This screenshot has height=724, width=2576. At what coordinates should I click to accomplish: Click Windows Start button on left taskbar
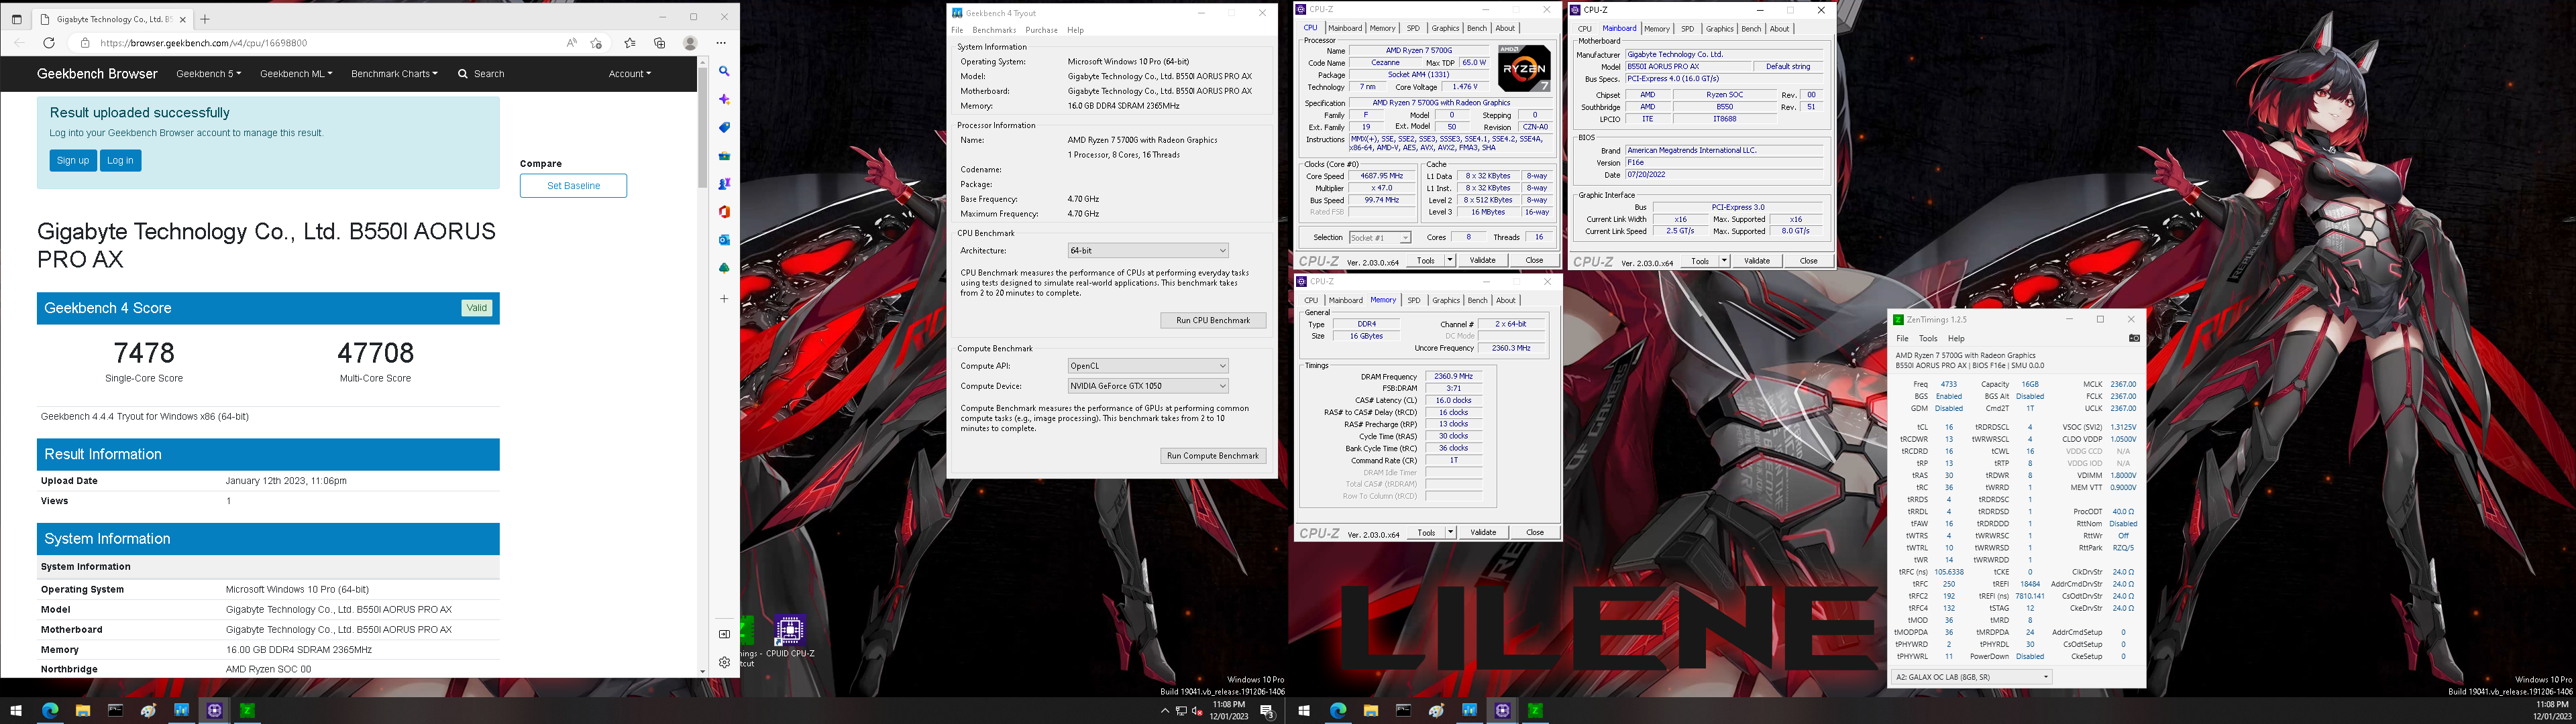[x=16, y=710]
